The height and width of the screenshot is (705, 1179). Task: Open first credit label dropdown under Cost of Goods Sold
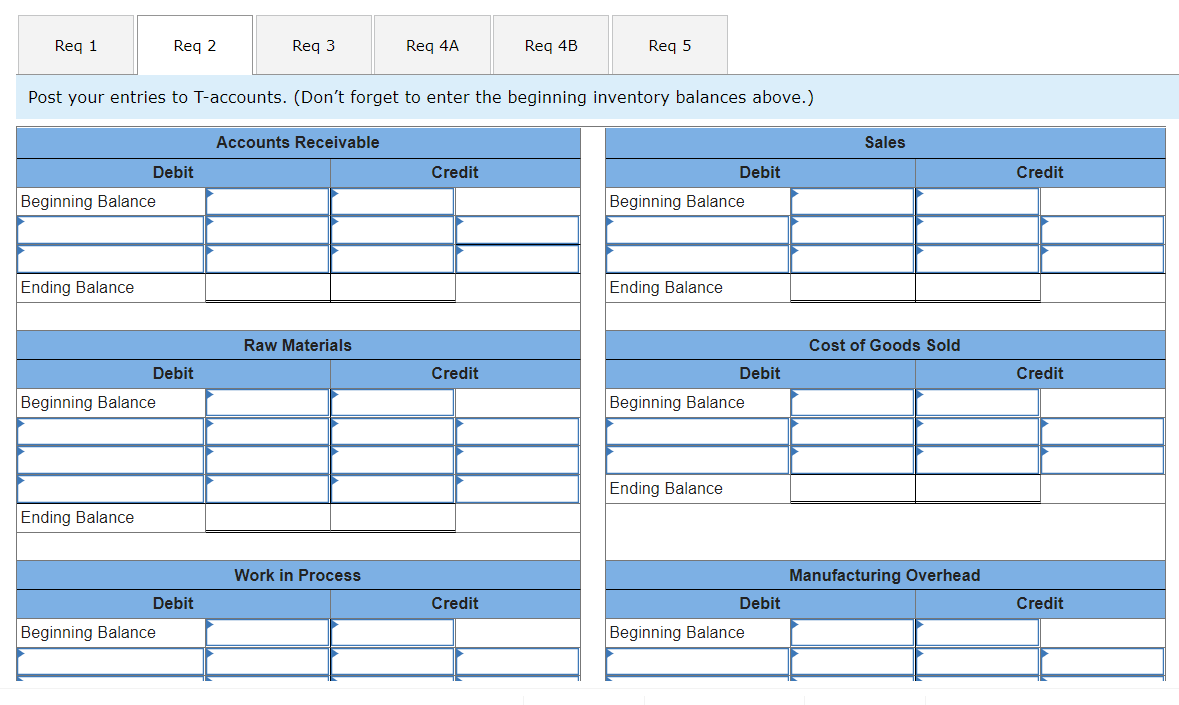pyautogui.click(x=1102, y=431)
